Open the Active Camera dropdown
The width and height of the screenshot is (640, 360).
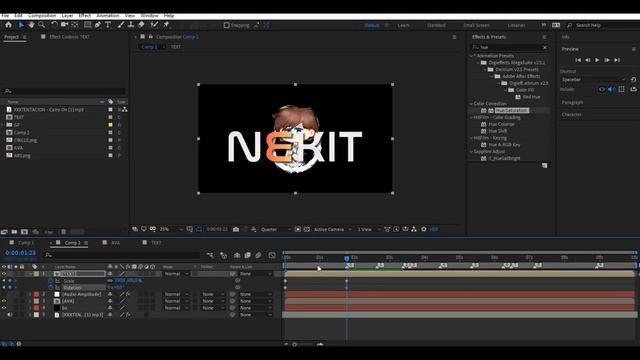(x=332, y=229)
